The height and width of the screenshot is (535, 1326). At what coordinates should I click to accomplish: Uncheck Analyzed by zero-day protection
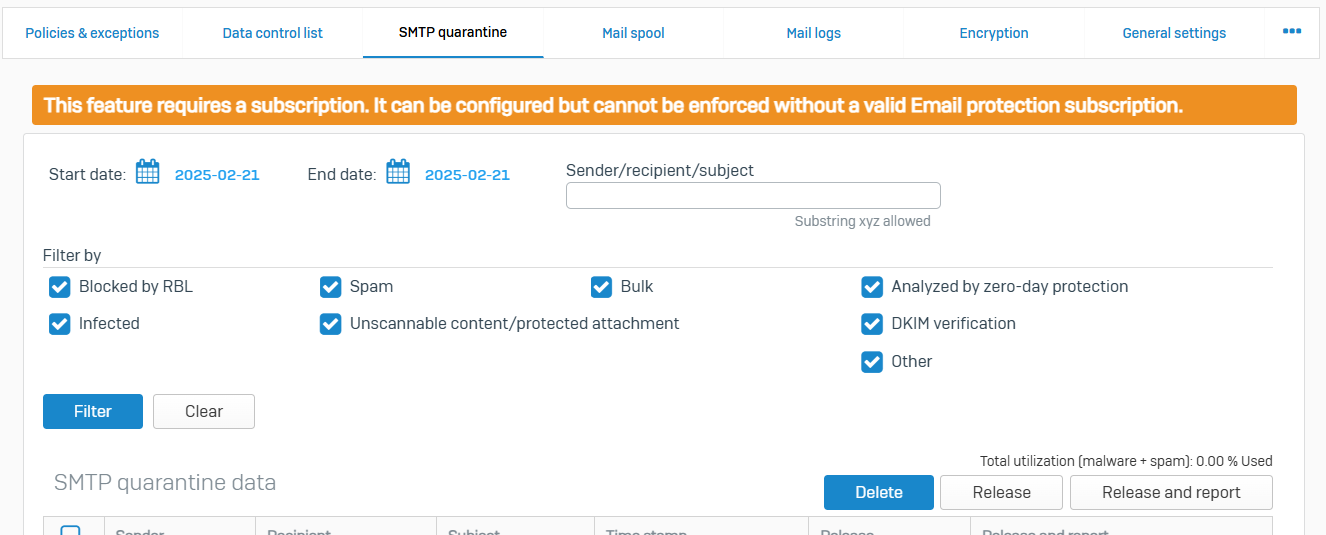pyautogui.click(x=872, y=287)
